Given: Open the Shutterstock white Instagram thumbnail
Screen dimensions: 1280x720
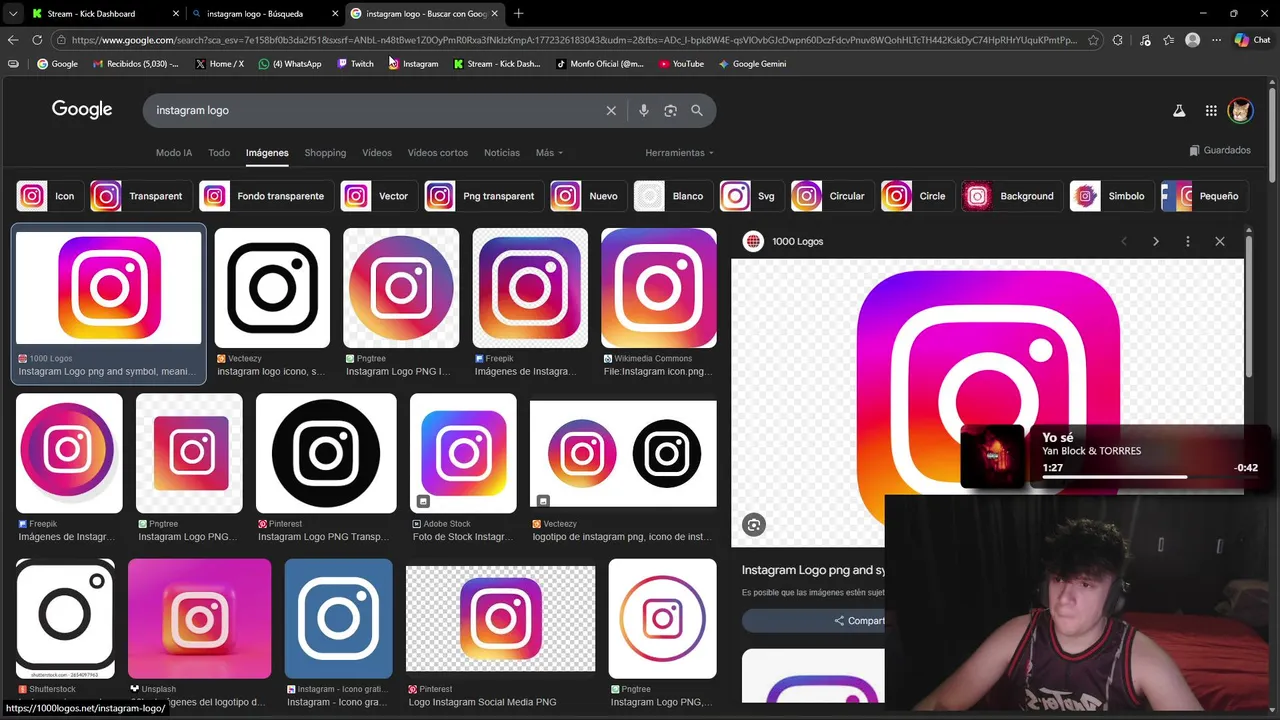Looking at the screenshot, I should (65, 619).
